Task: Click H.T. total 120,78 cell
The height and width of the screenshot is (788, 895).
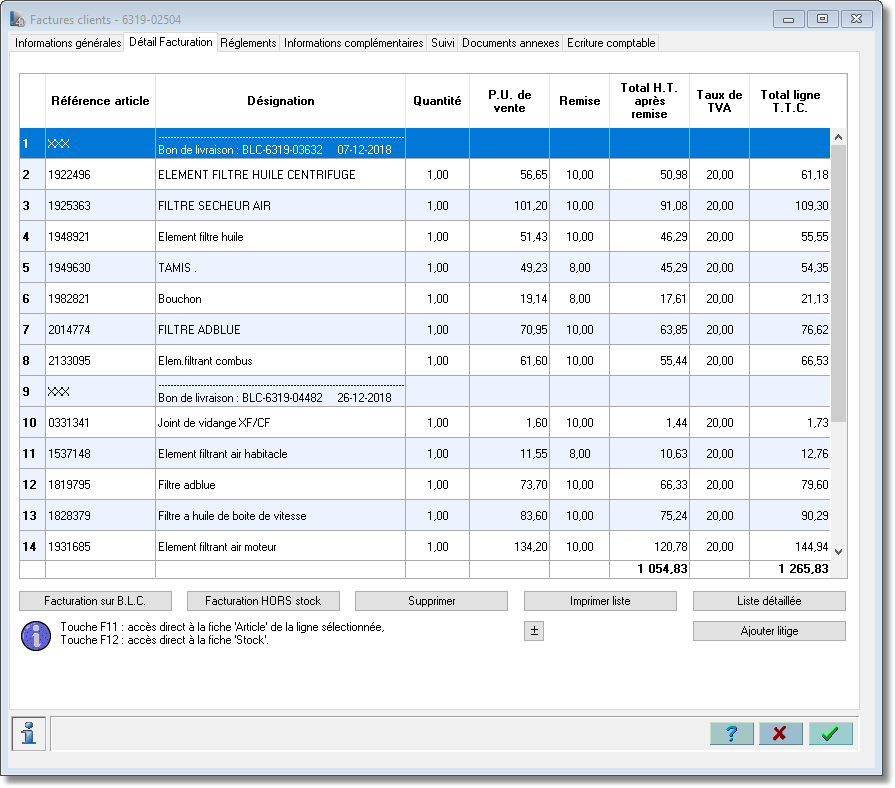Action: pos(649,547)
